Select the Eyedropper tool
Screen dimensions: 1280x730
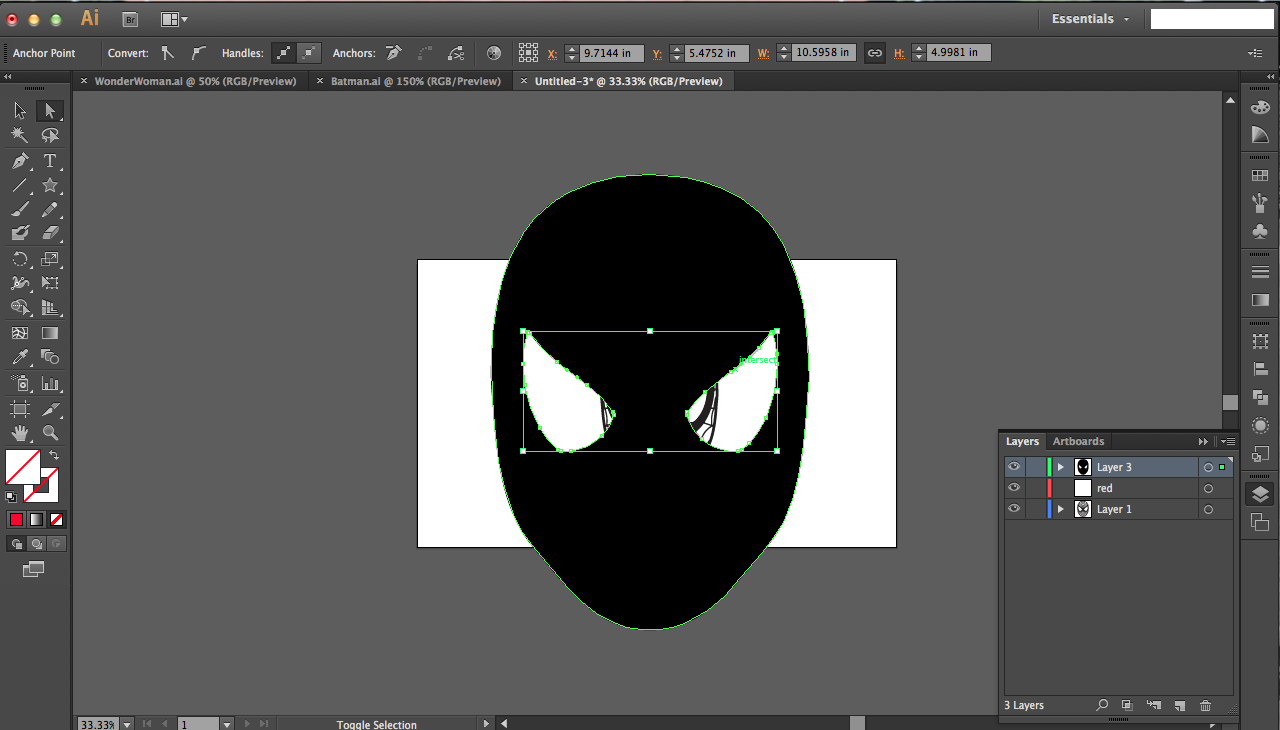[19, 357]
